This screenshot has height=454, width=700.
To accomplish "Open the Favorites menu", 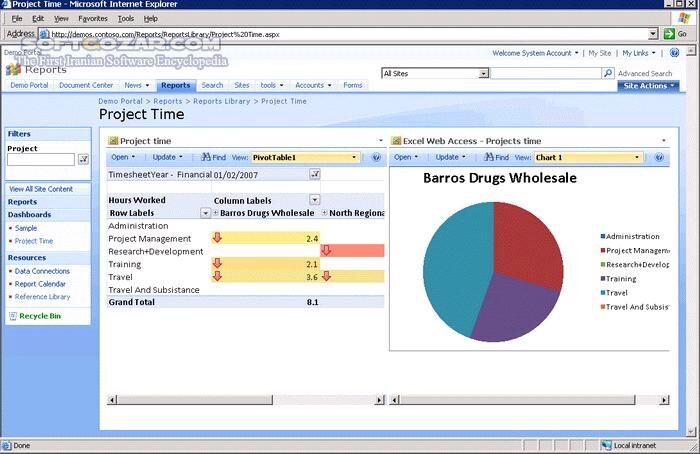I will tap(93, 18).
